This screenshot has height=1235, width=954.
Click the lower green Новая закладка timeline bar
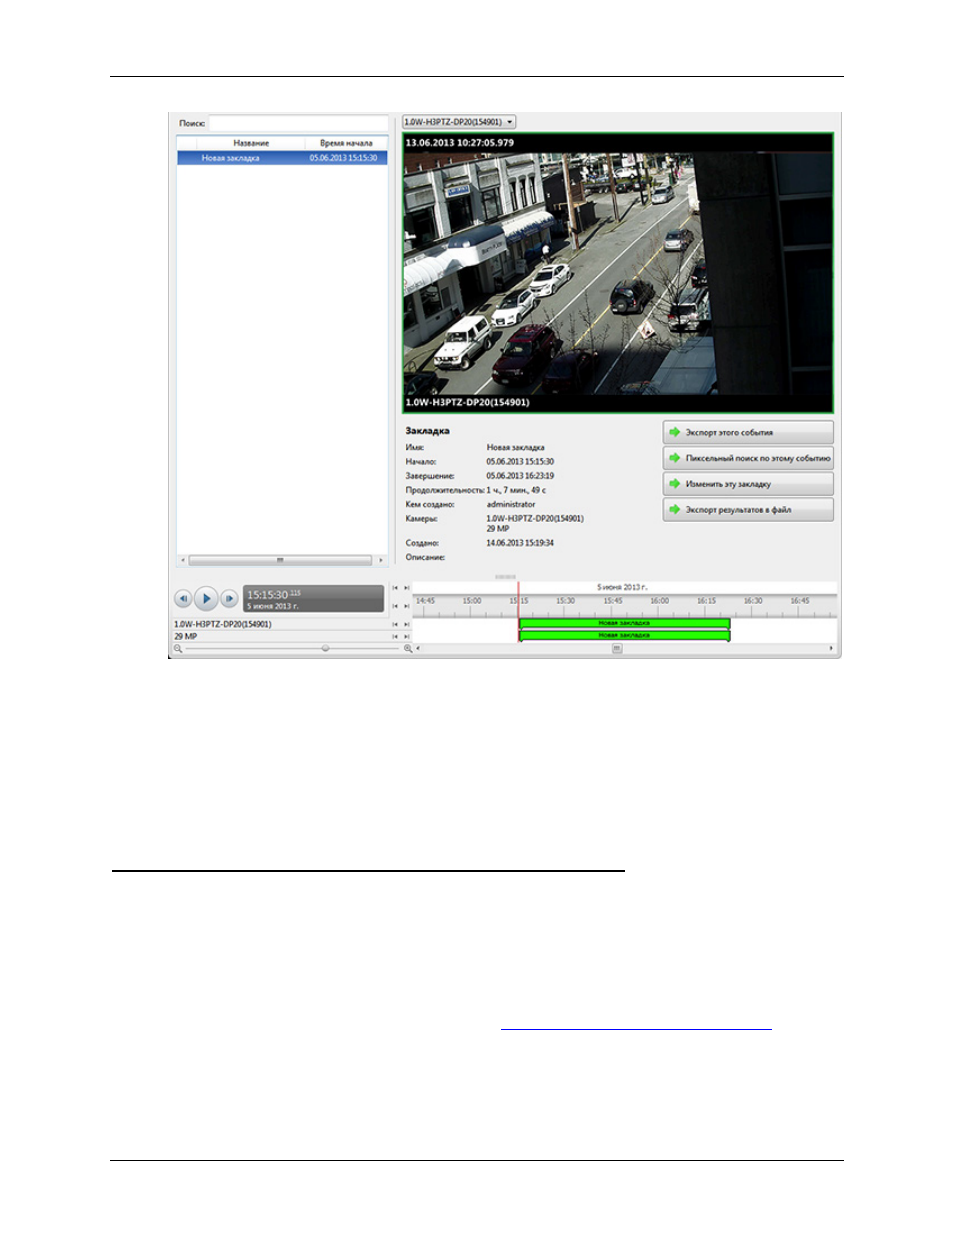point(624,635)
